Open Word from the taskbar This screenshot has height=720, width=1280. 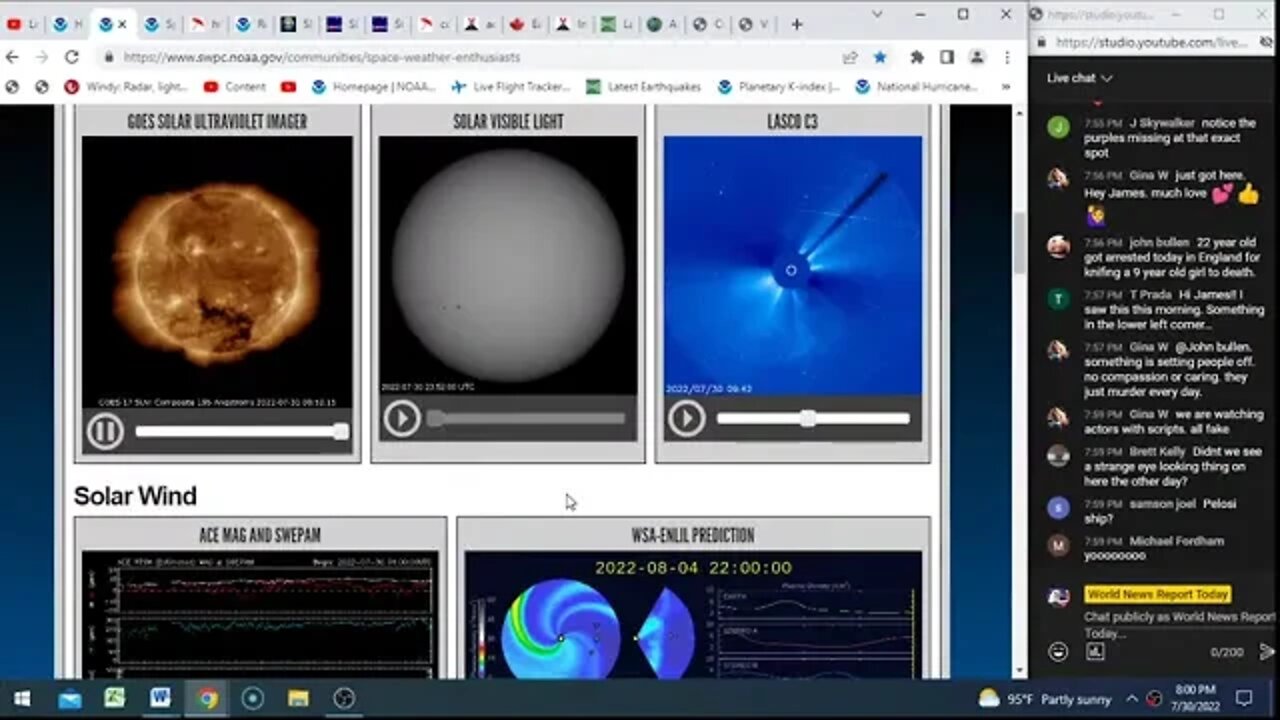(160, 698)
